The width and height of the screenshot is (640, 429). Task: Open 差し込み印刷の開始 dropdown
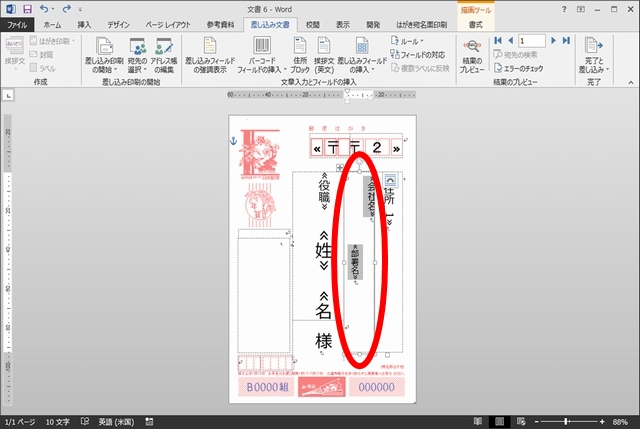click(104, 55)
